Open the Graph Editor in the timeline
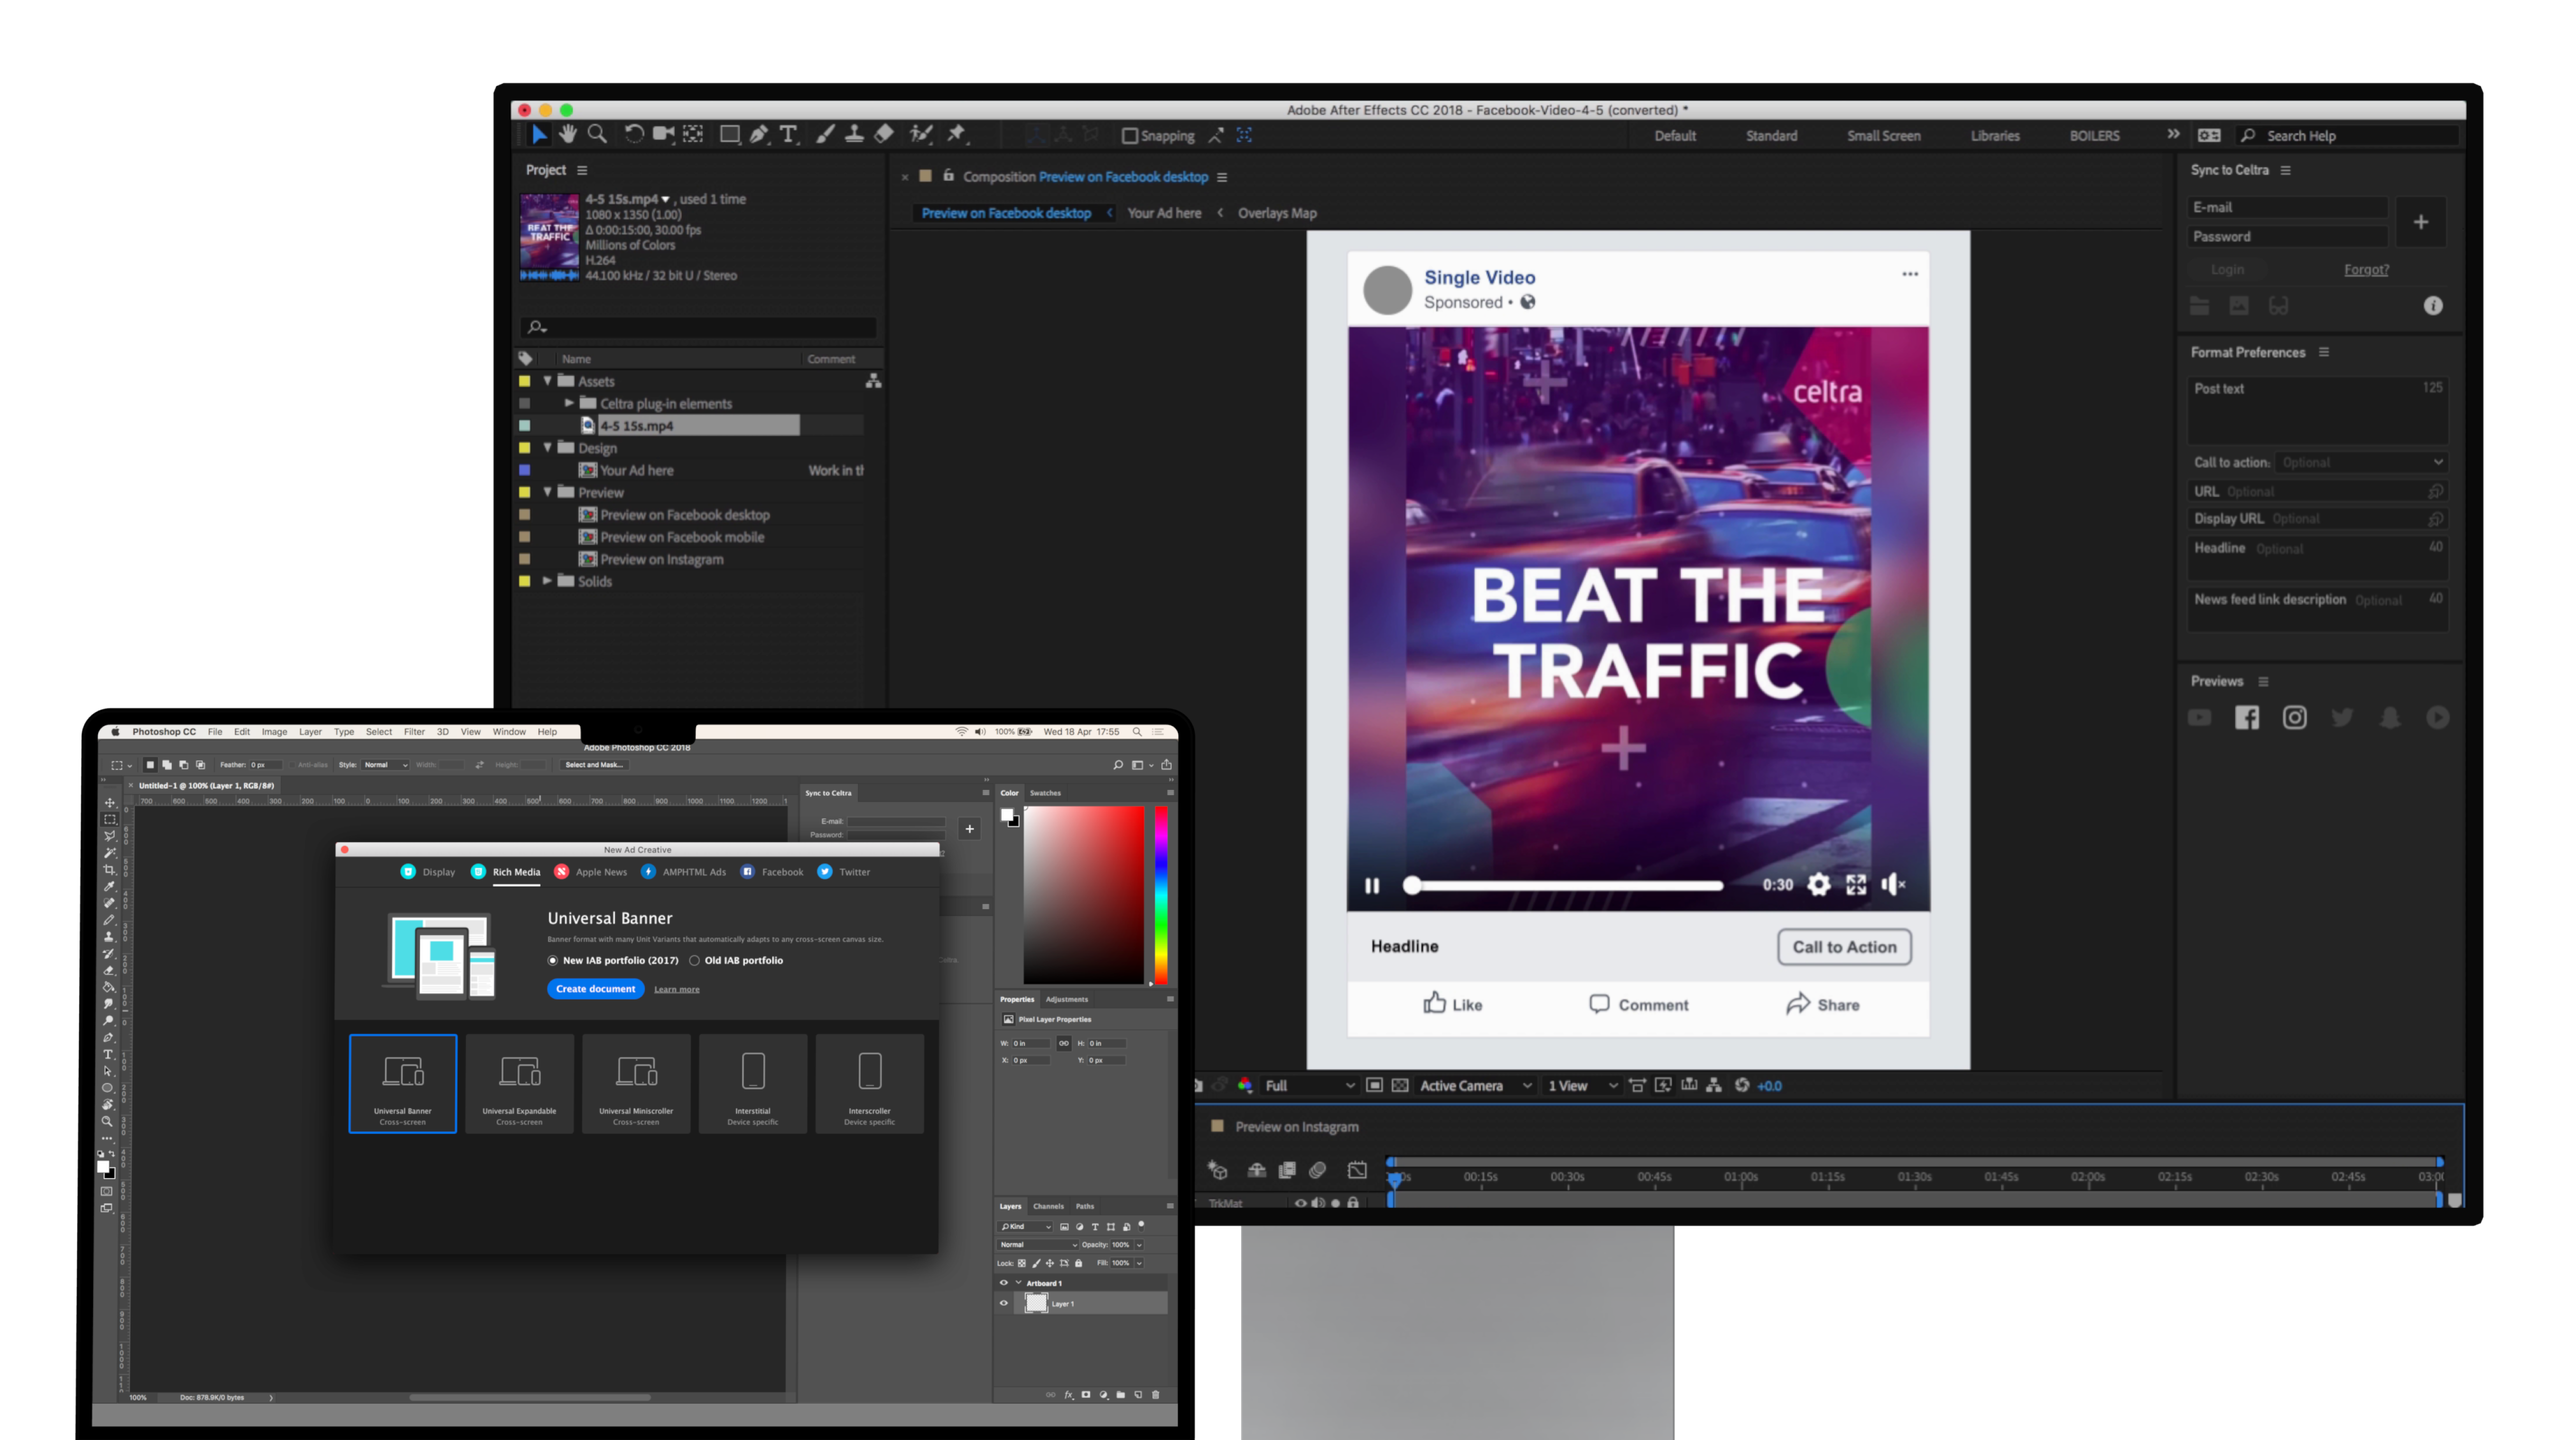This screenshot has width=2560, height=1440. [x=1357, y=1170]
